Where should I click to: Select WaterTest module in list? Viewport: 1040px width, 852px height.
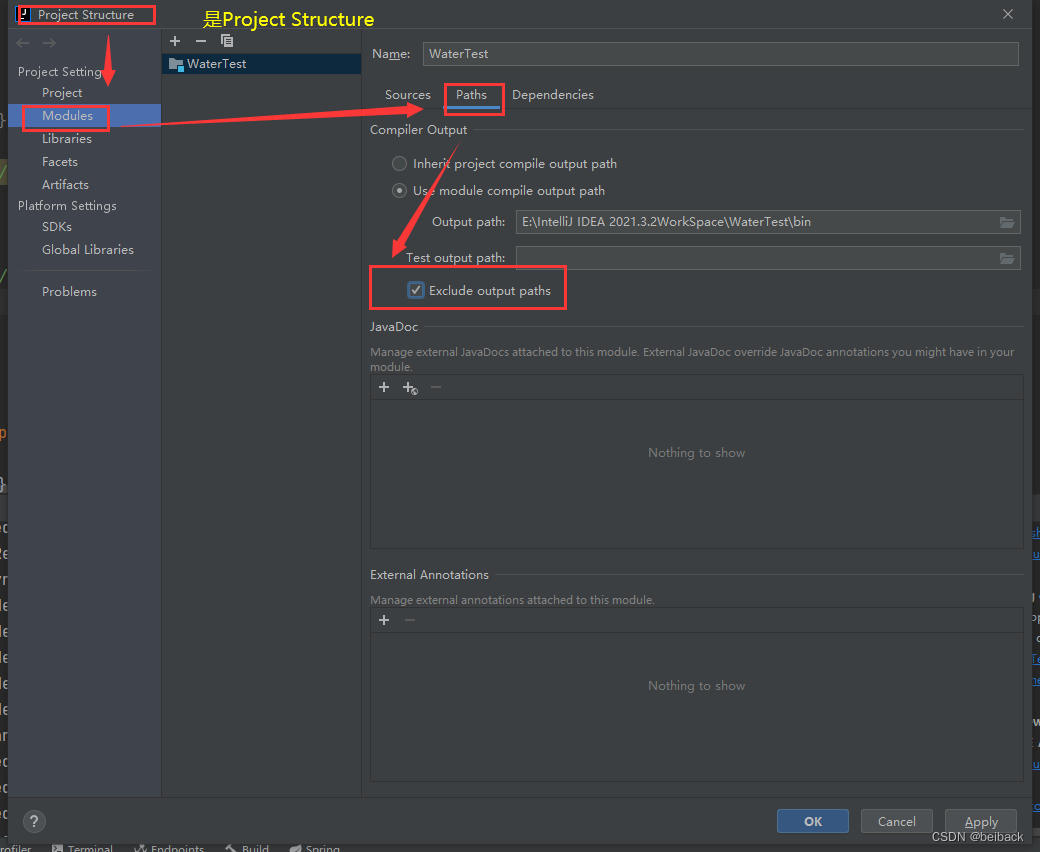point(261,64)
